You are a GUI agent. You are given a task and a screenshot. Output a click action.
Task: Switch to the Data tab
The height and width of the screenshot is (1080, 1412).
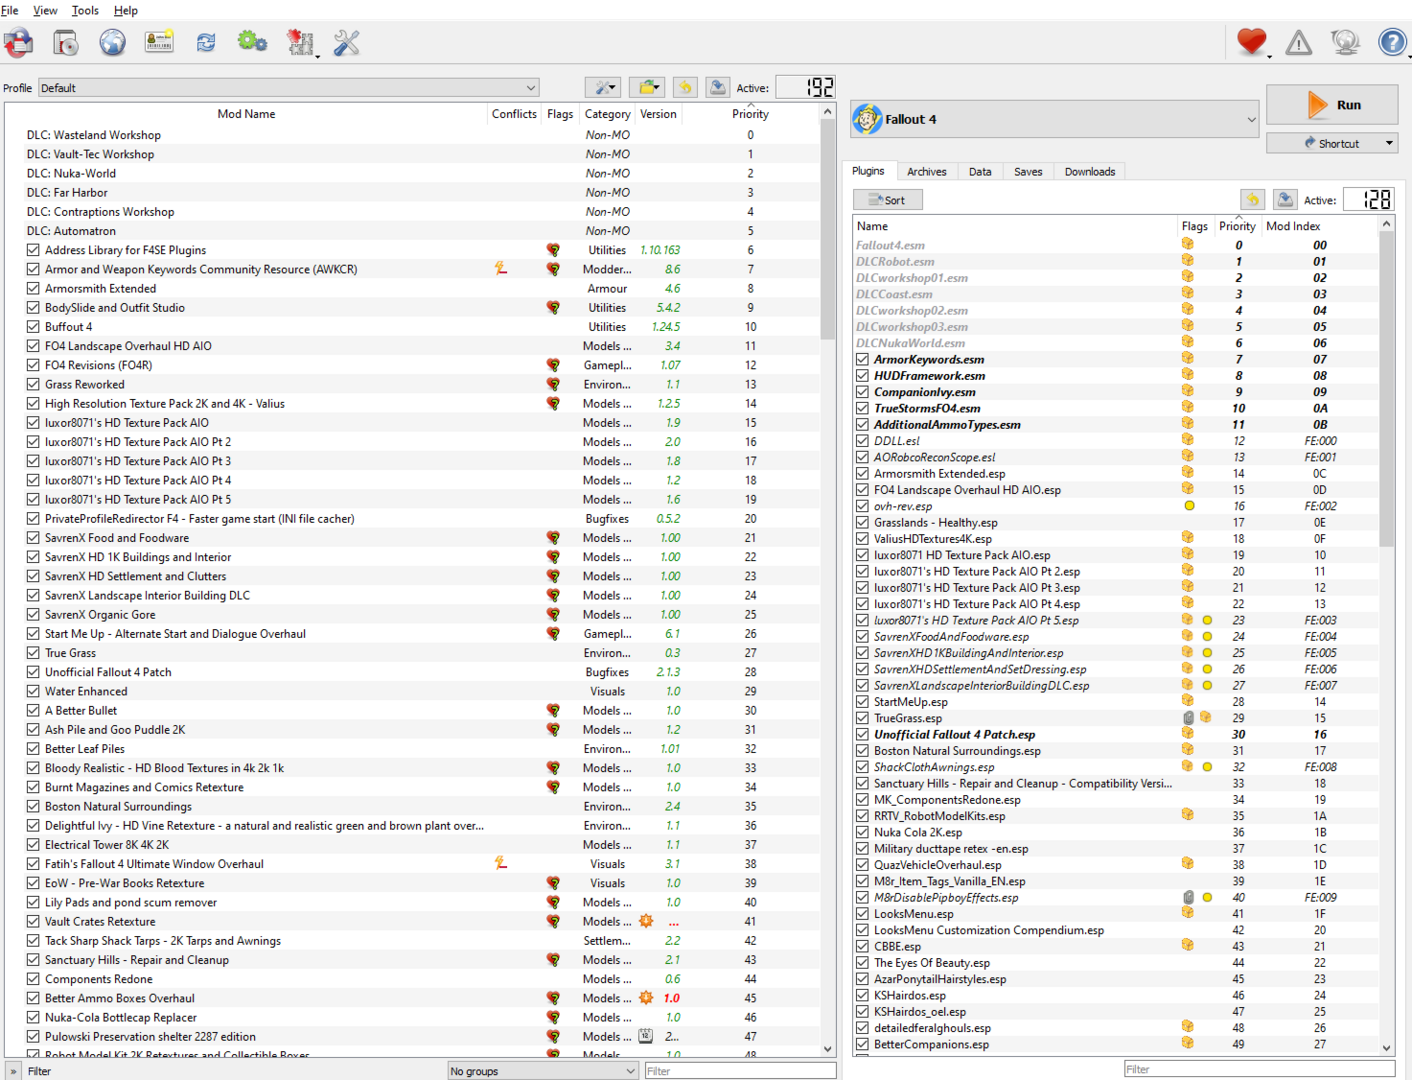click(980, 172)
